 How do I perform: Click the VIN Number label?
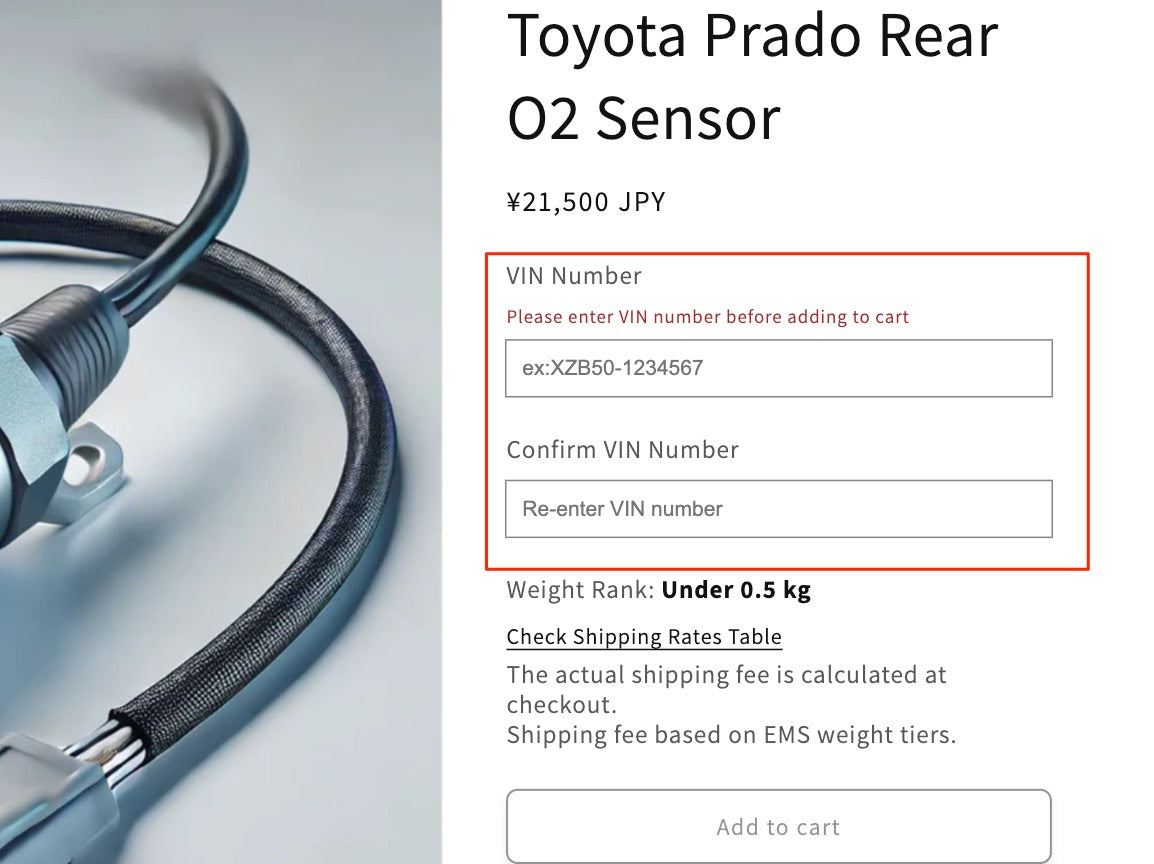pyautogui.click(x=574, y=276)
